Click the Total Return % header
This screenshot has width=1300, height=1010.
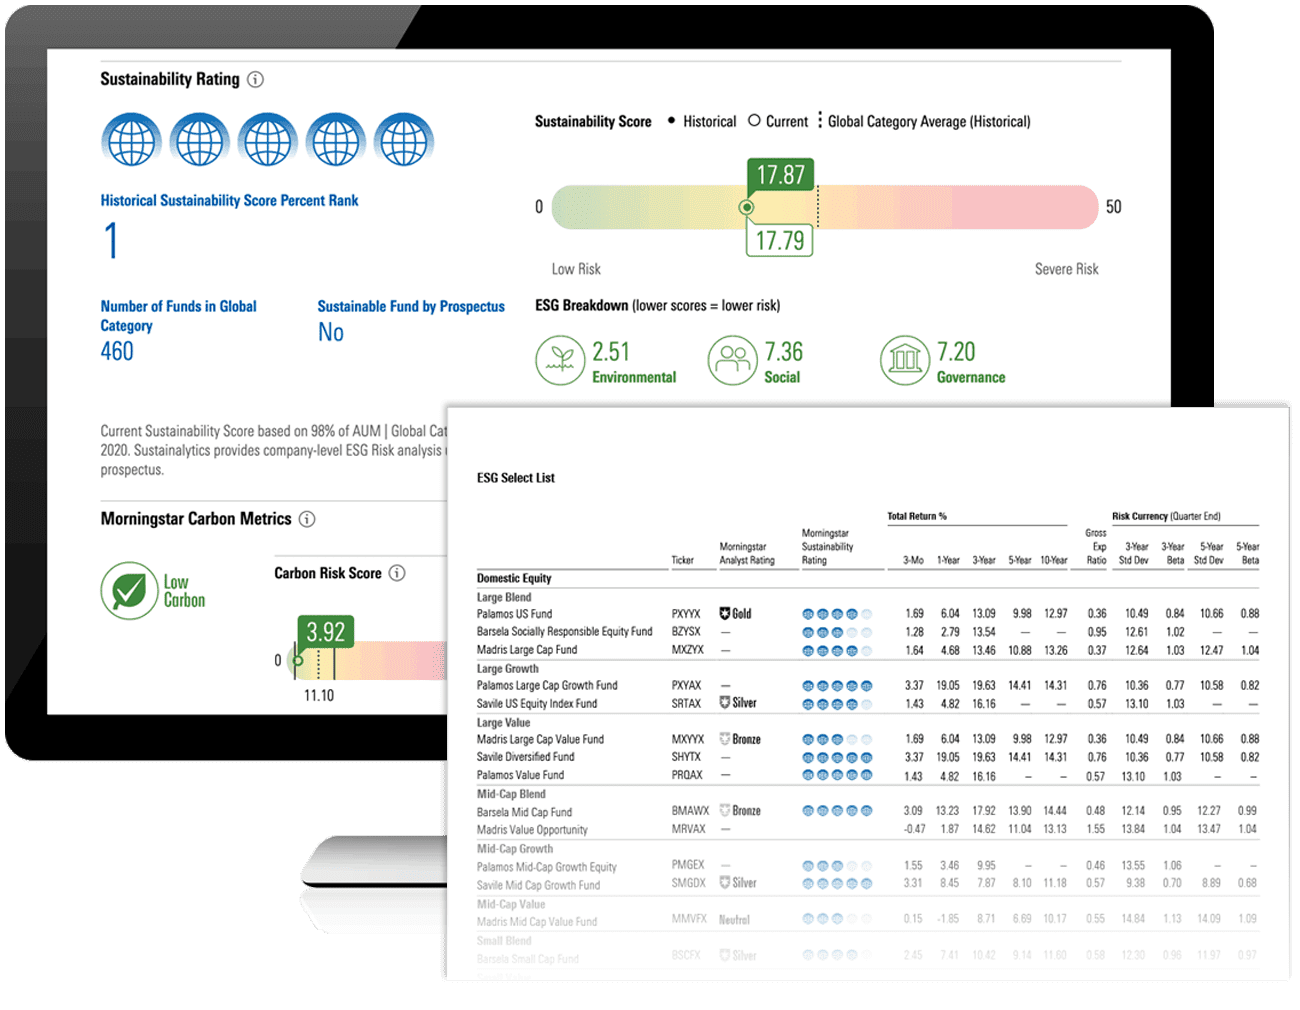click(917, 516)
